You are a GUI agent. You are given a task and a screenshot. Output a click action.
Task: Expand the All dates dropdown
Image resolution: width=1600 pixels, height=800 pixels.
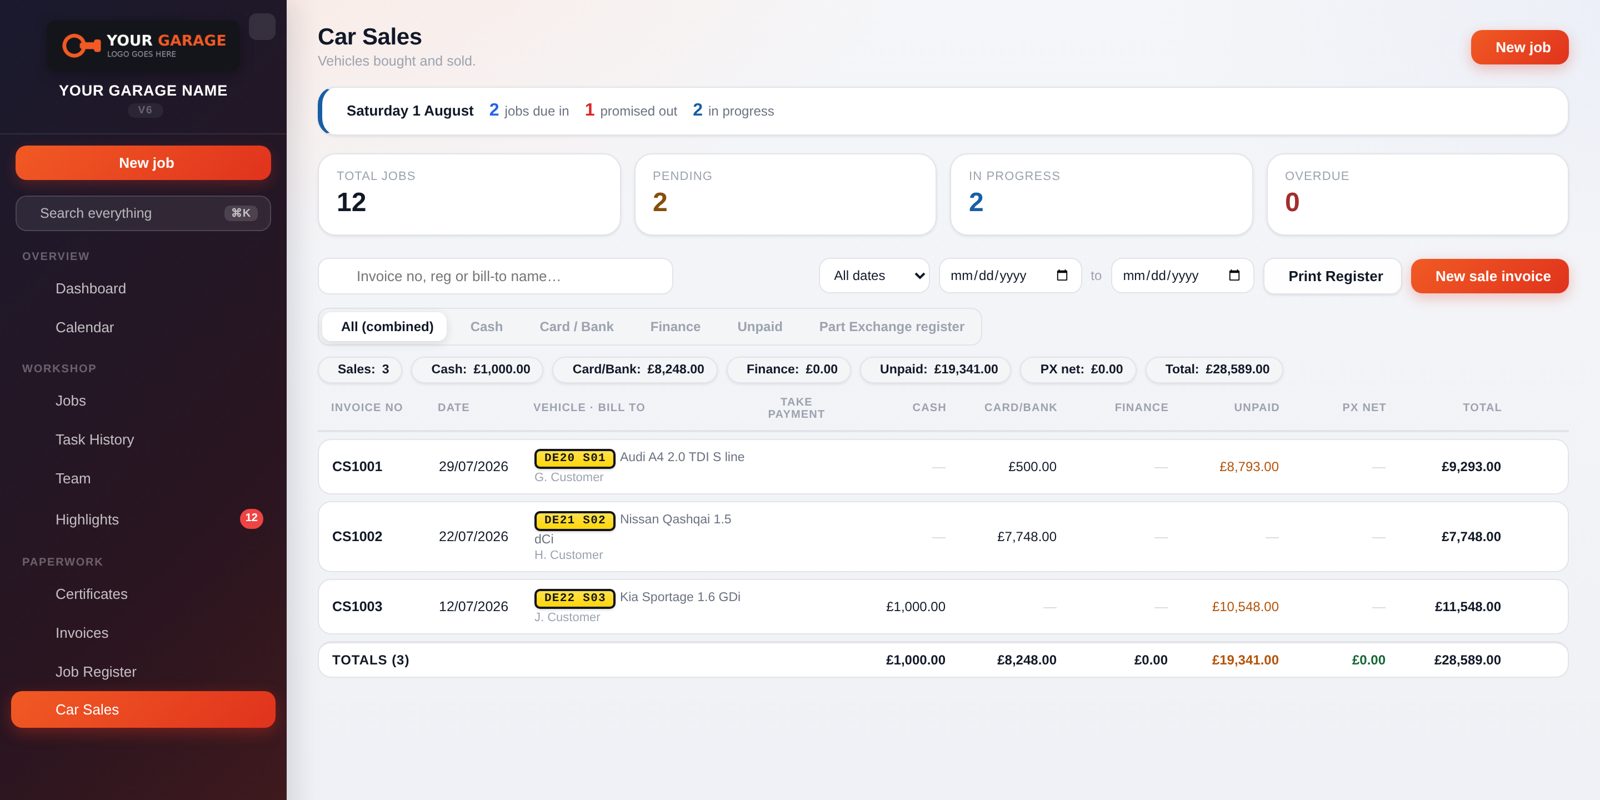tap(874, 276)
